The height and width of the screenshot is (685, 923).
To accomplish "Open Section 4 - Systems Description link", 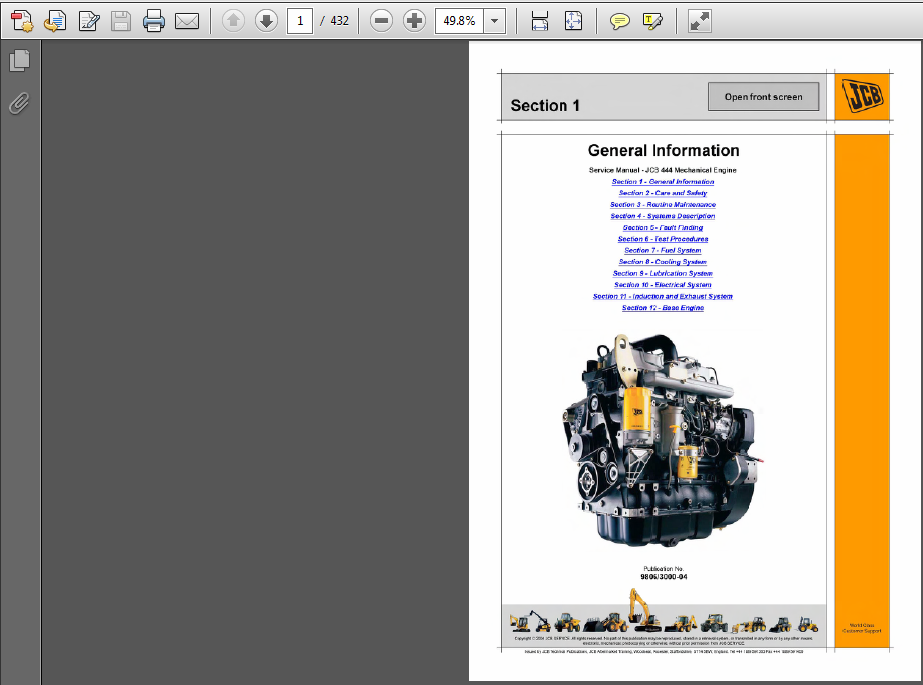I will coord(663,216).
